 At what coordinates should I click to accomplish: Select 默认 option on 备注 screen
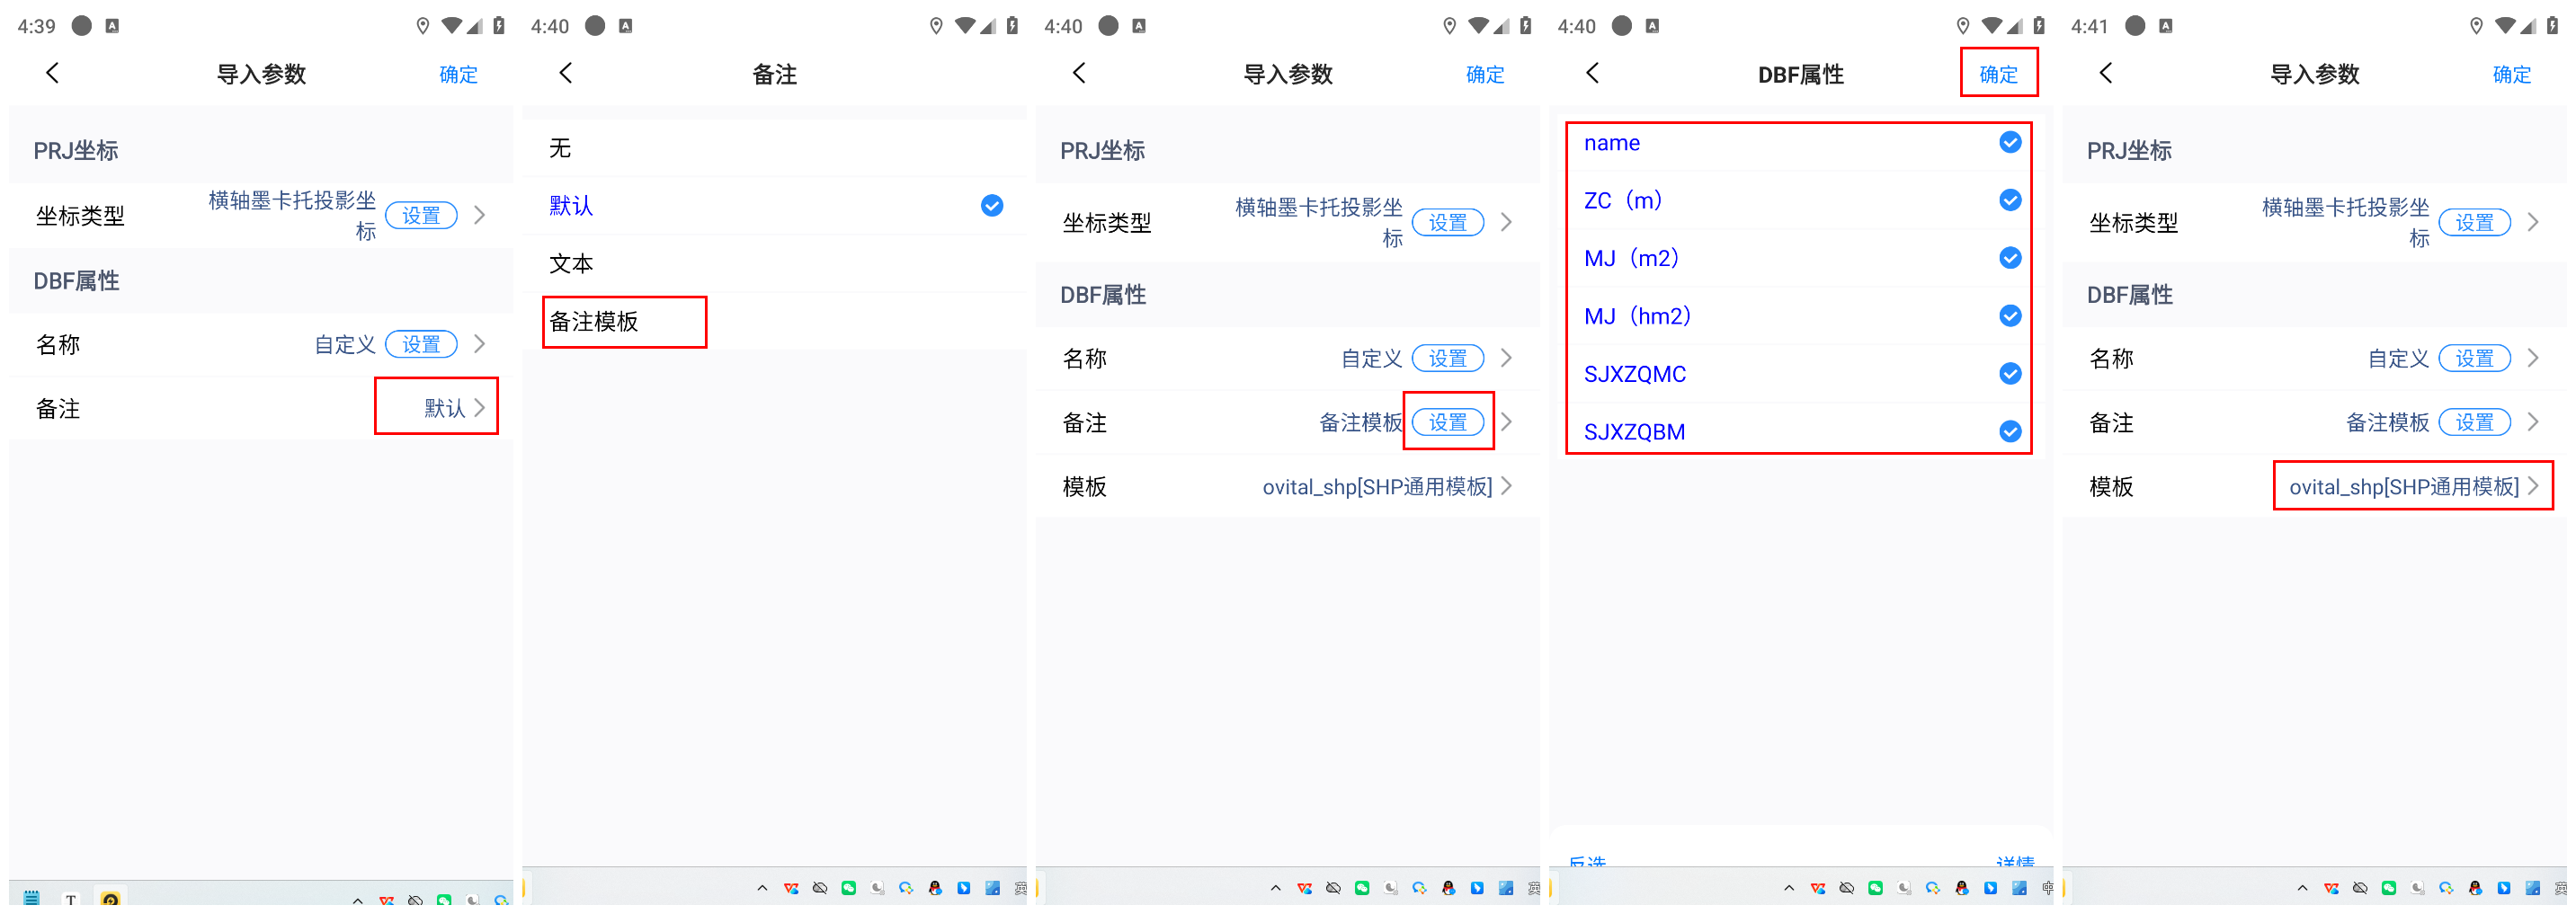coord(774,205)
